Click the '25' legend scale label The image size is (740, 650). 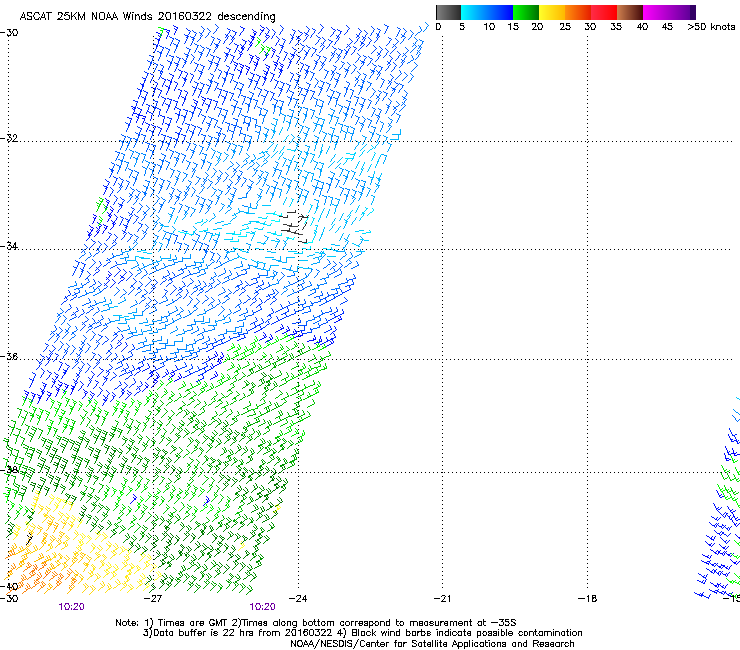click(564, 27)
